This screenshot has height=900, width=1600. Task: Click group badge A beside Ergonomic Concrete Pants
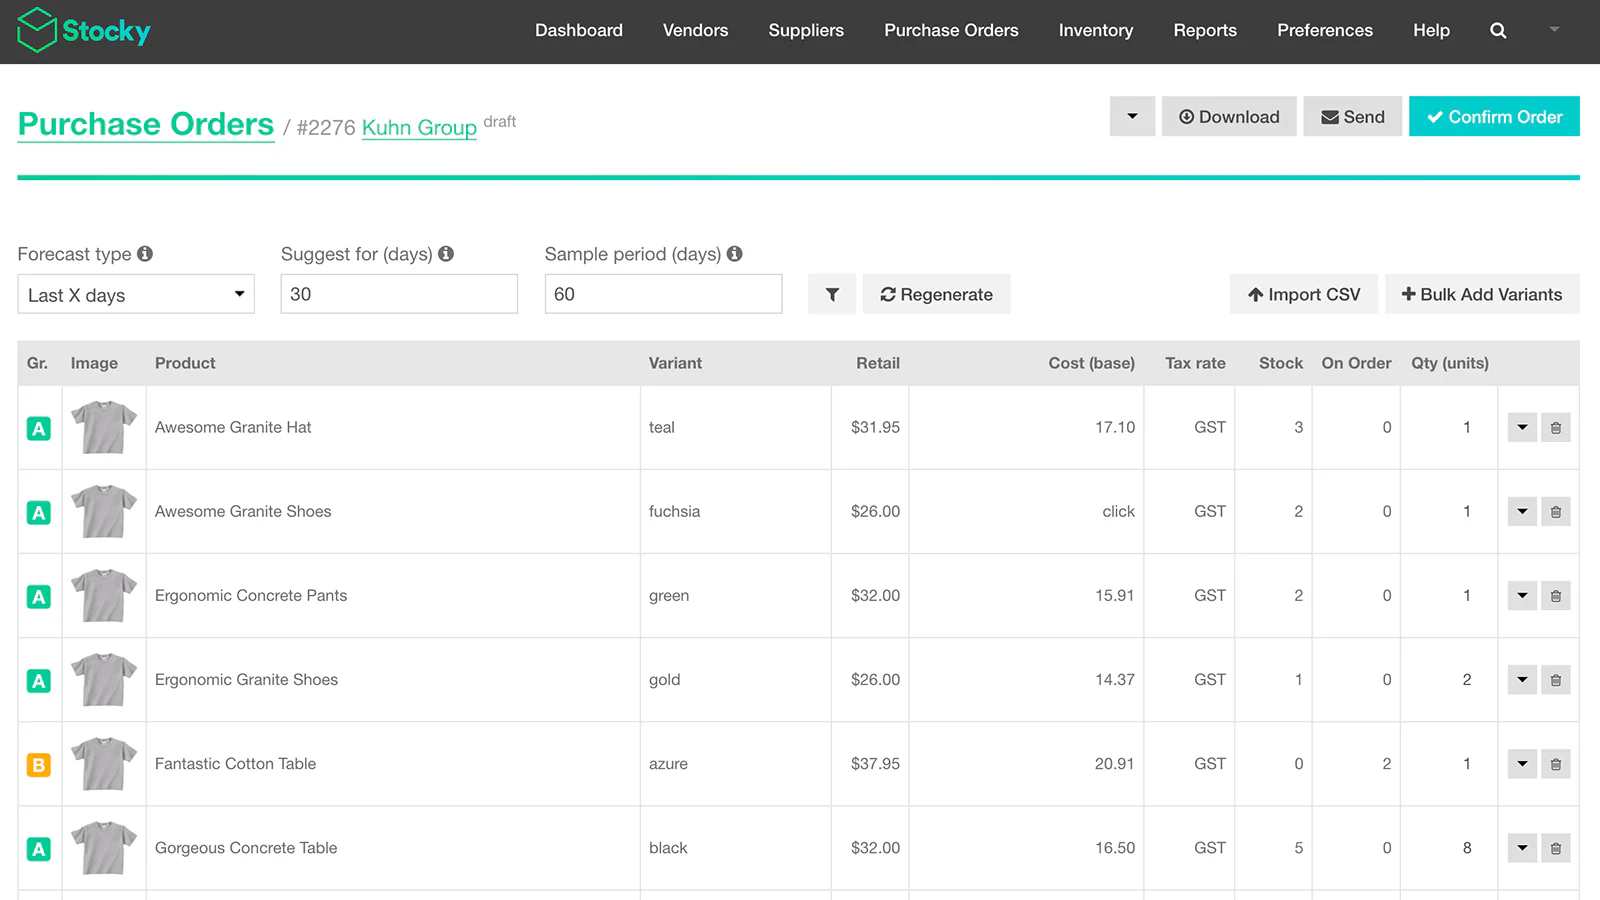click(39, 595)
